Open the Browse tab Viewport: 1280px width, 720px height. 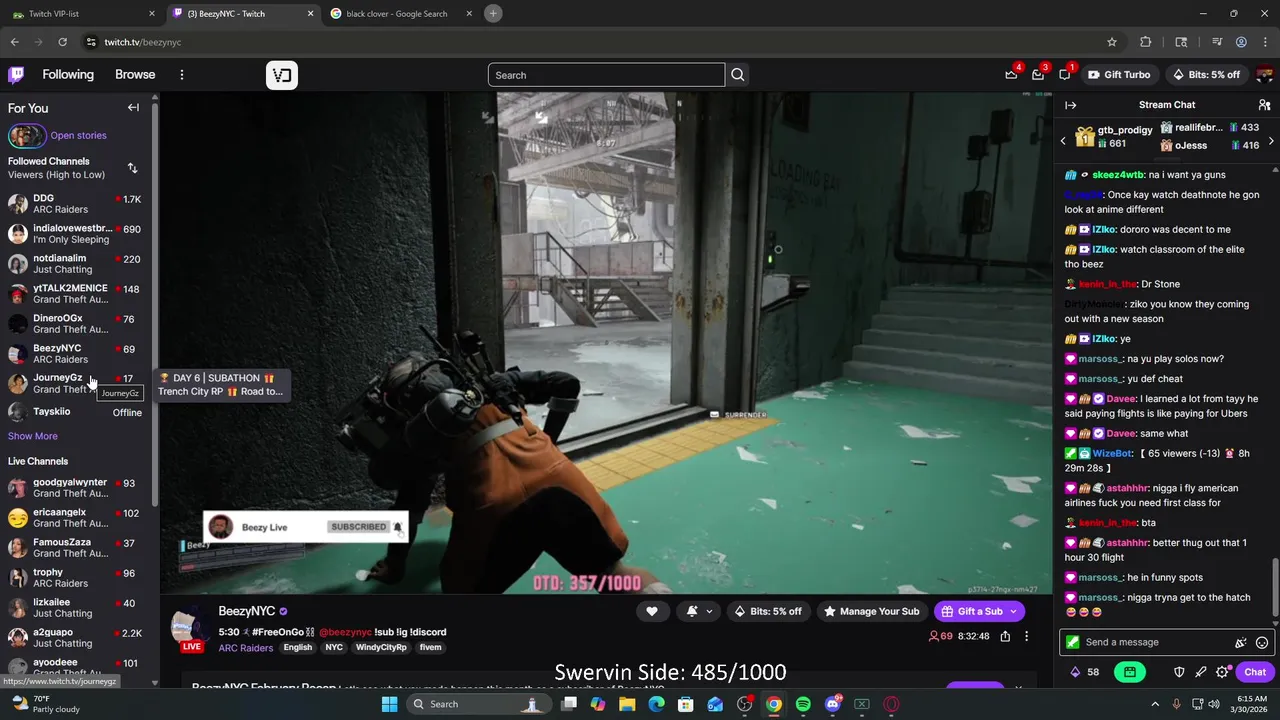click(135, 75)
